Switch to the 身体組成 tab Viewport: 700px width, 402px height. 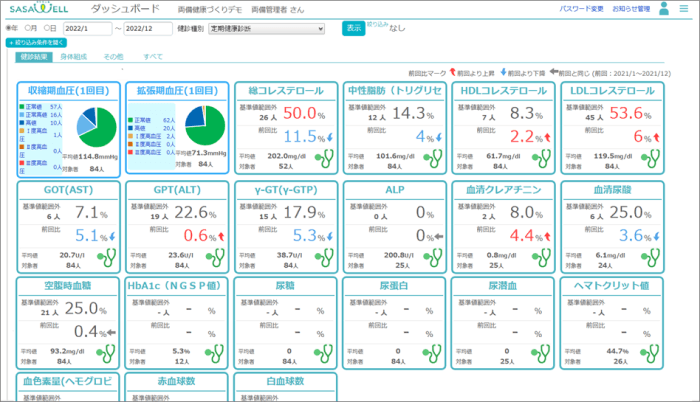pyautogui.click(x=73, y=57)
